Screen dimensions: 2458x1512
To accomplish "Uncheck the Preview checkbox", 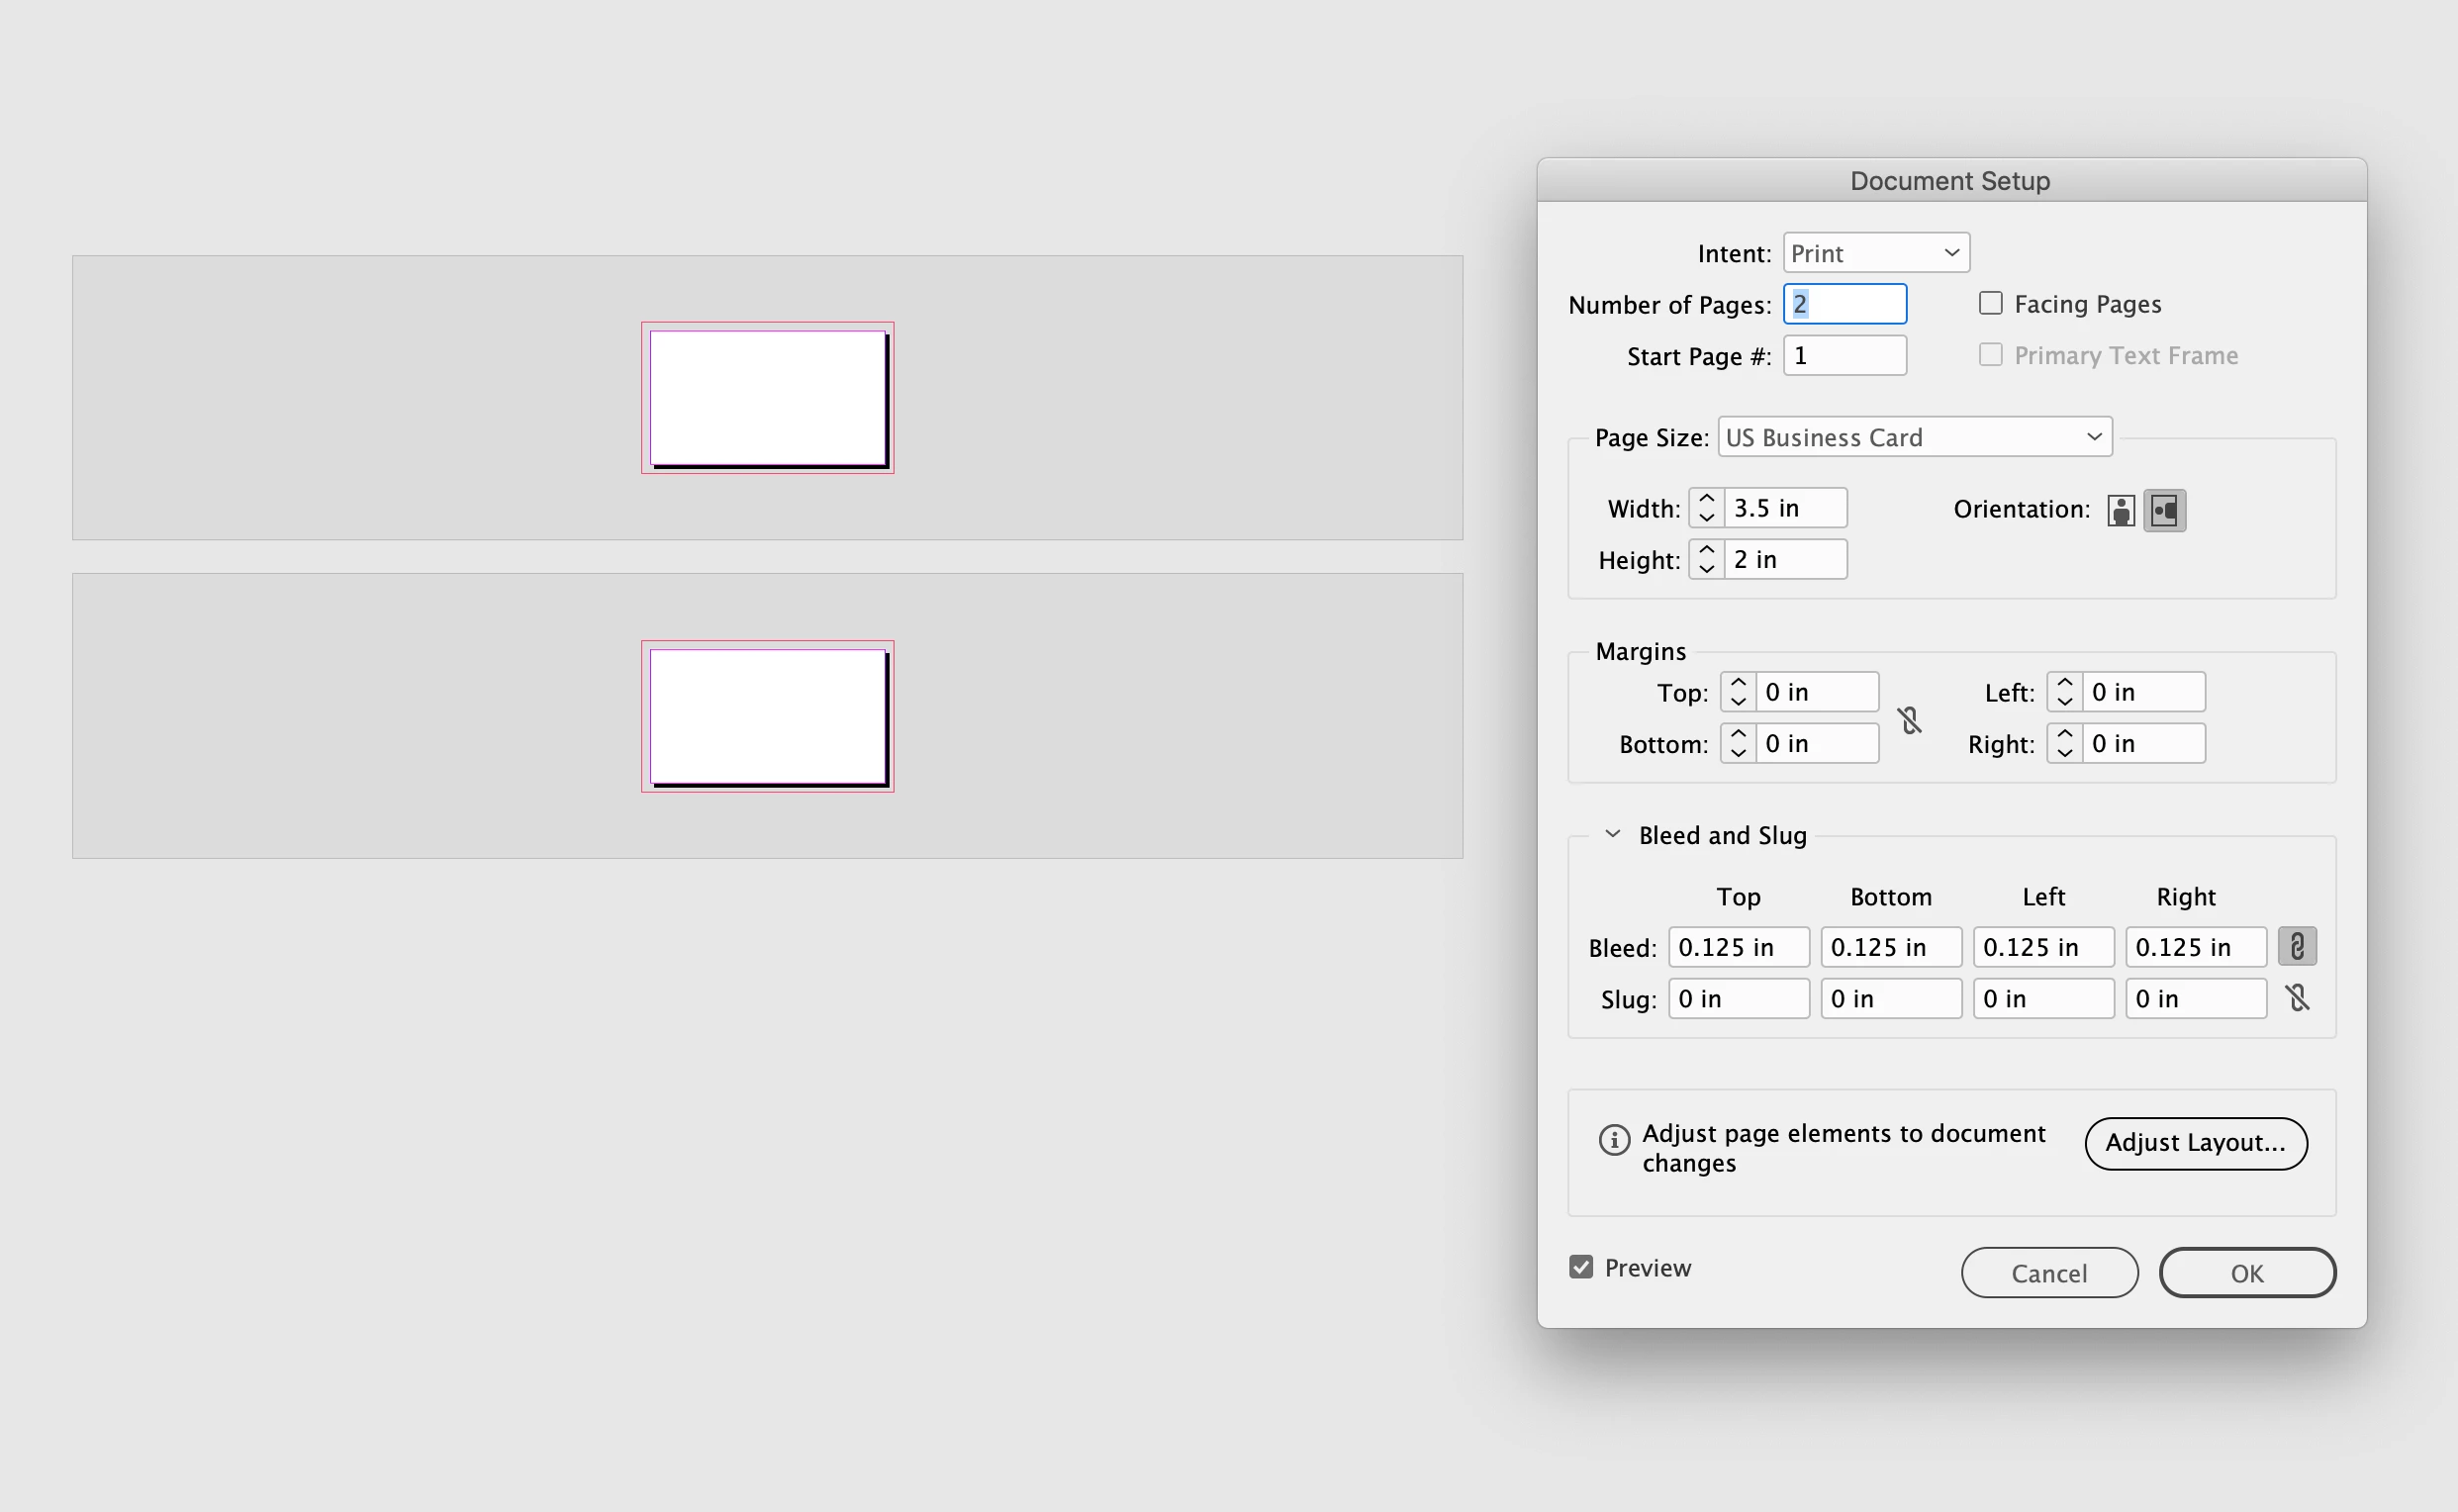I will (x=1581, y=1267).
